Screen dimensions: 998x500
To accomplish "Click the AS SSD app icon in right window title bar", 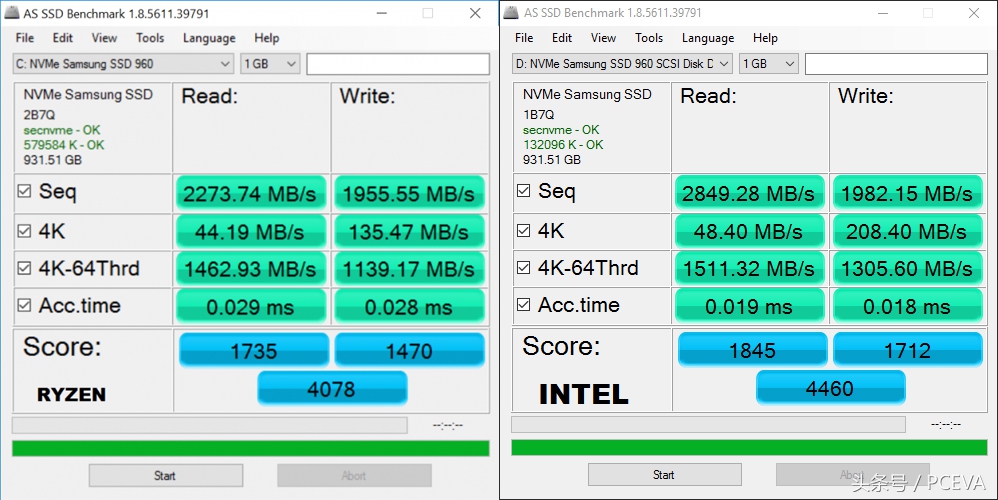I will [511, 13].
